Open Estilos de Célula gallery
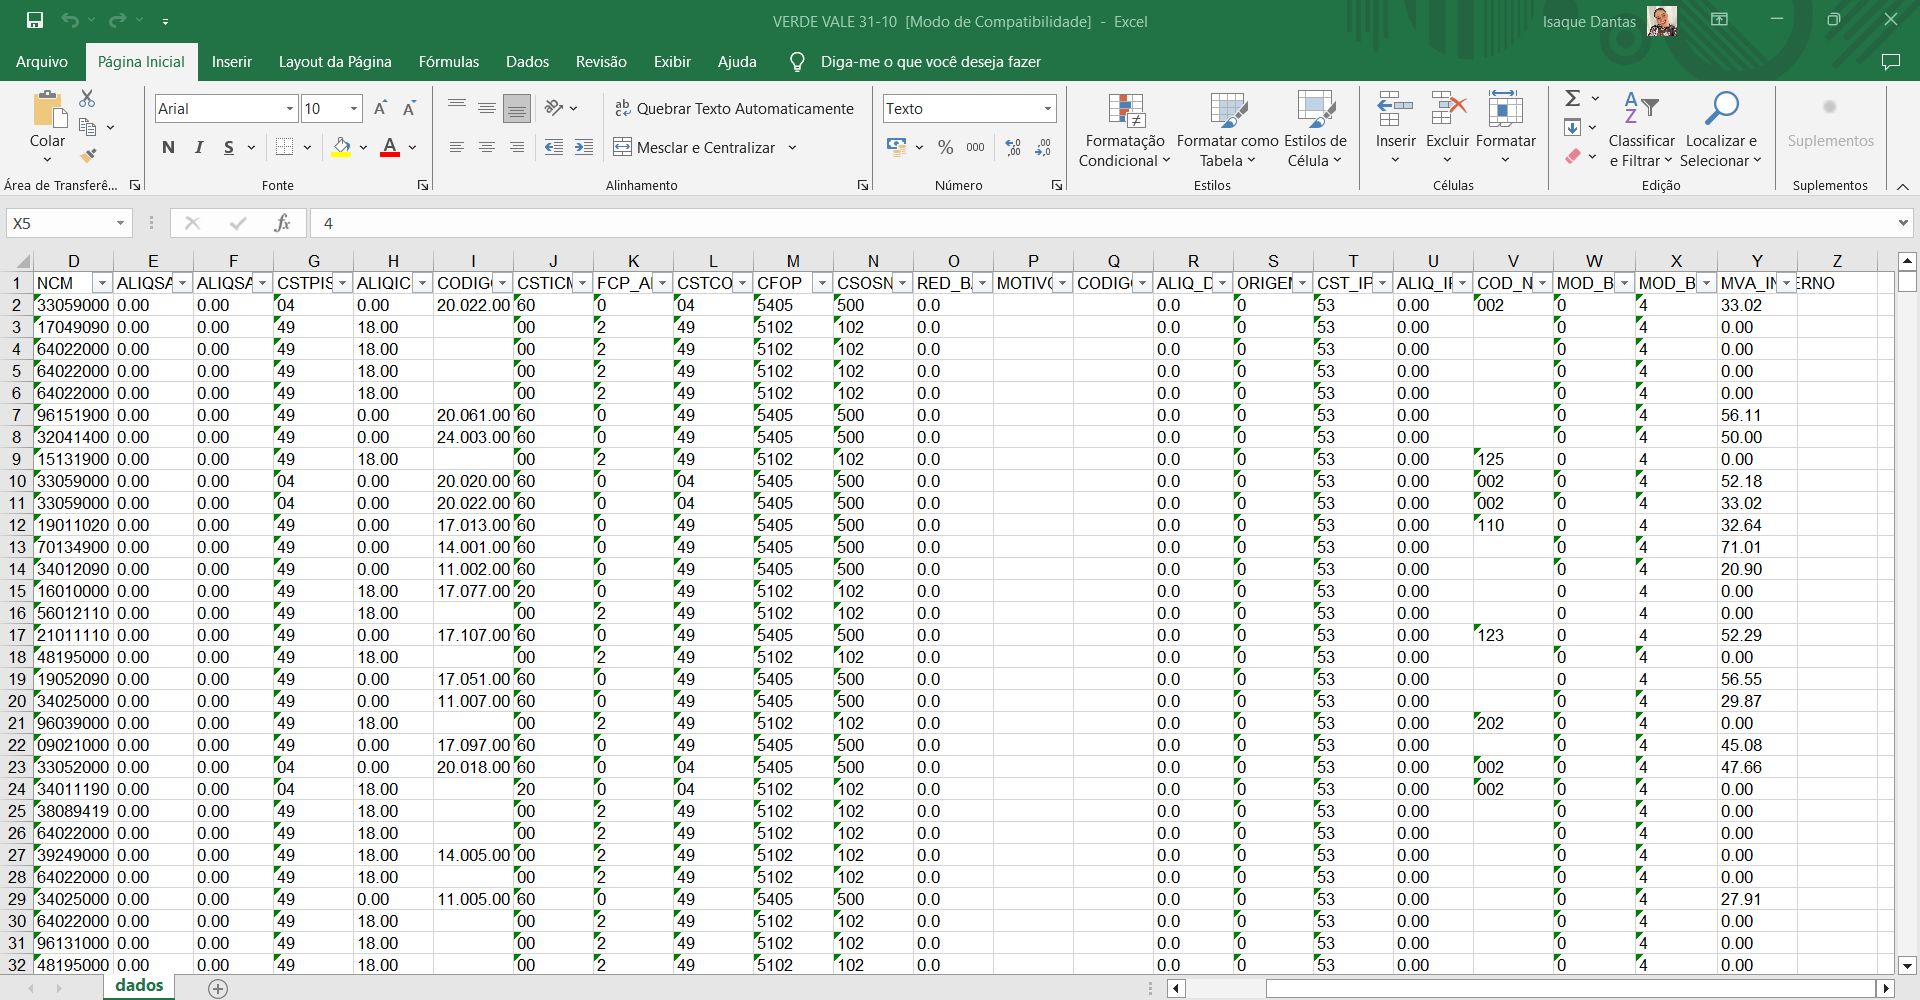The width and height of the screenshot is (1920, 1000). [x=1315, y=130]
